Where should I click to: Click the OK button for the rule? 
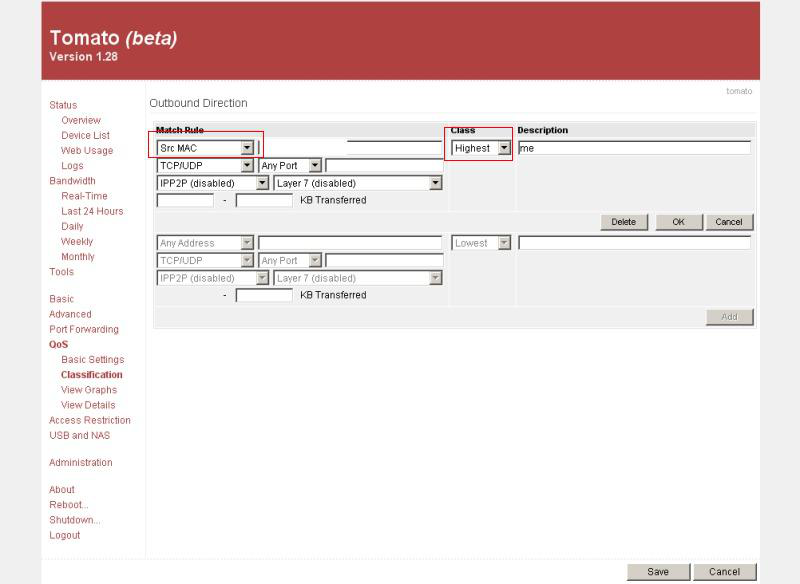click(679, 222)
